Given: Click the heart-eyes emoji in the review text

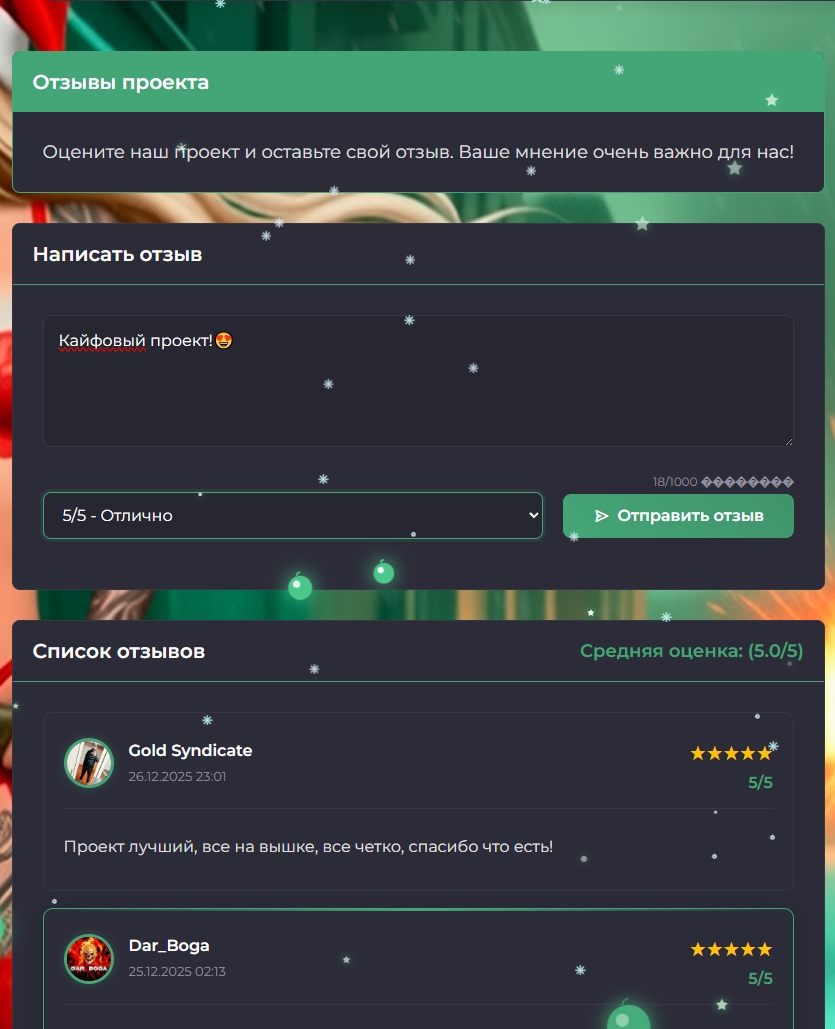Looking at the screenshot, I should coord(224,341).
